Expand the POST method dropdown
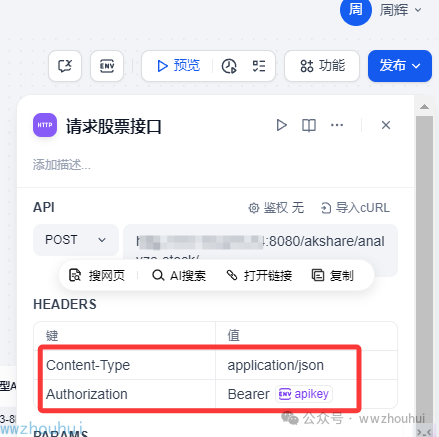The width and height of the screenshot is (439, 437). click(76, 240)
